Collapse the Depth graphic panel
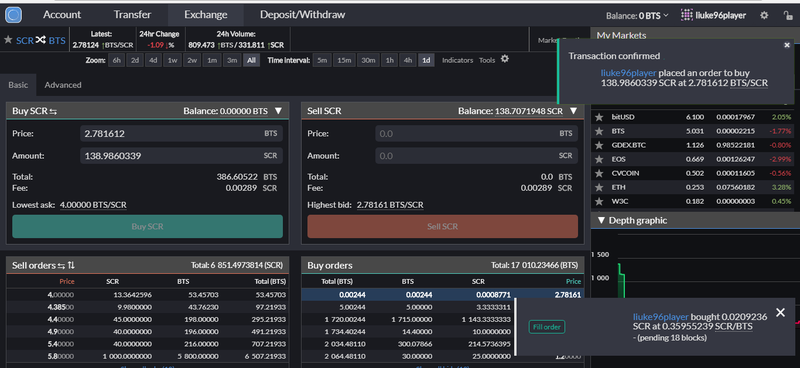This screenshot has width=800, height=368. coord(601,220)
